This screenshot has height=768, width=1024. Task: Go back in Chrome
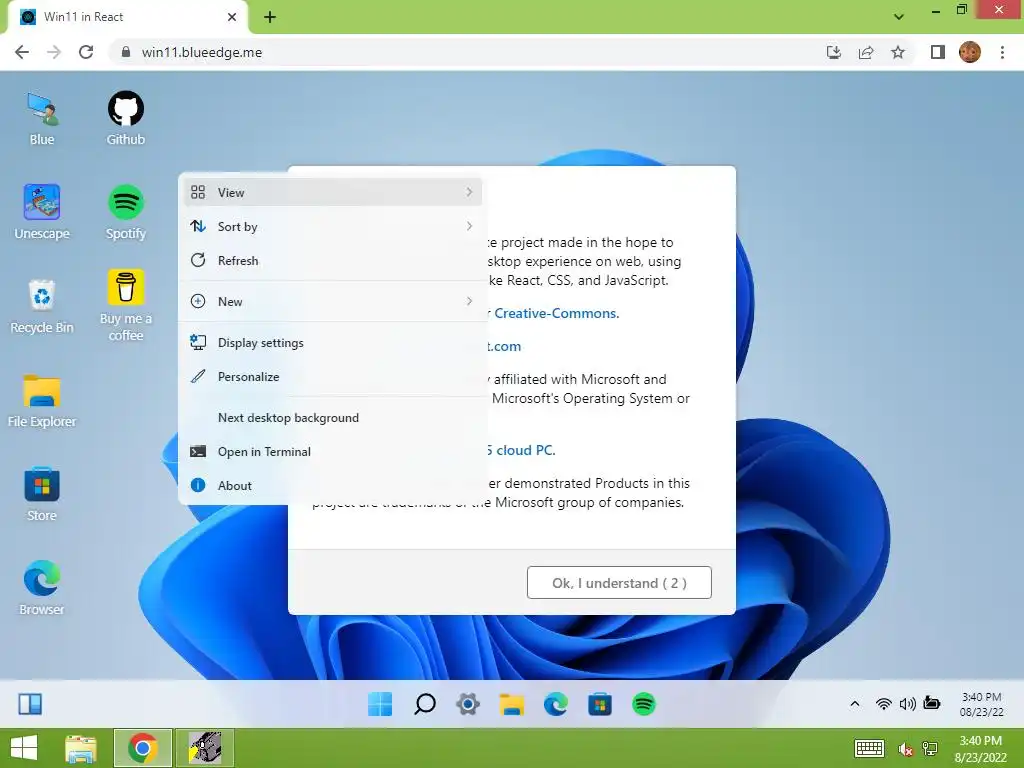(x=22, y=52)
